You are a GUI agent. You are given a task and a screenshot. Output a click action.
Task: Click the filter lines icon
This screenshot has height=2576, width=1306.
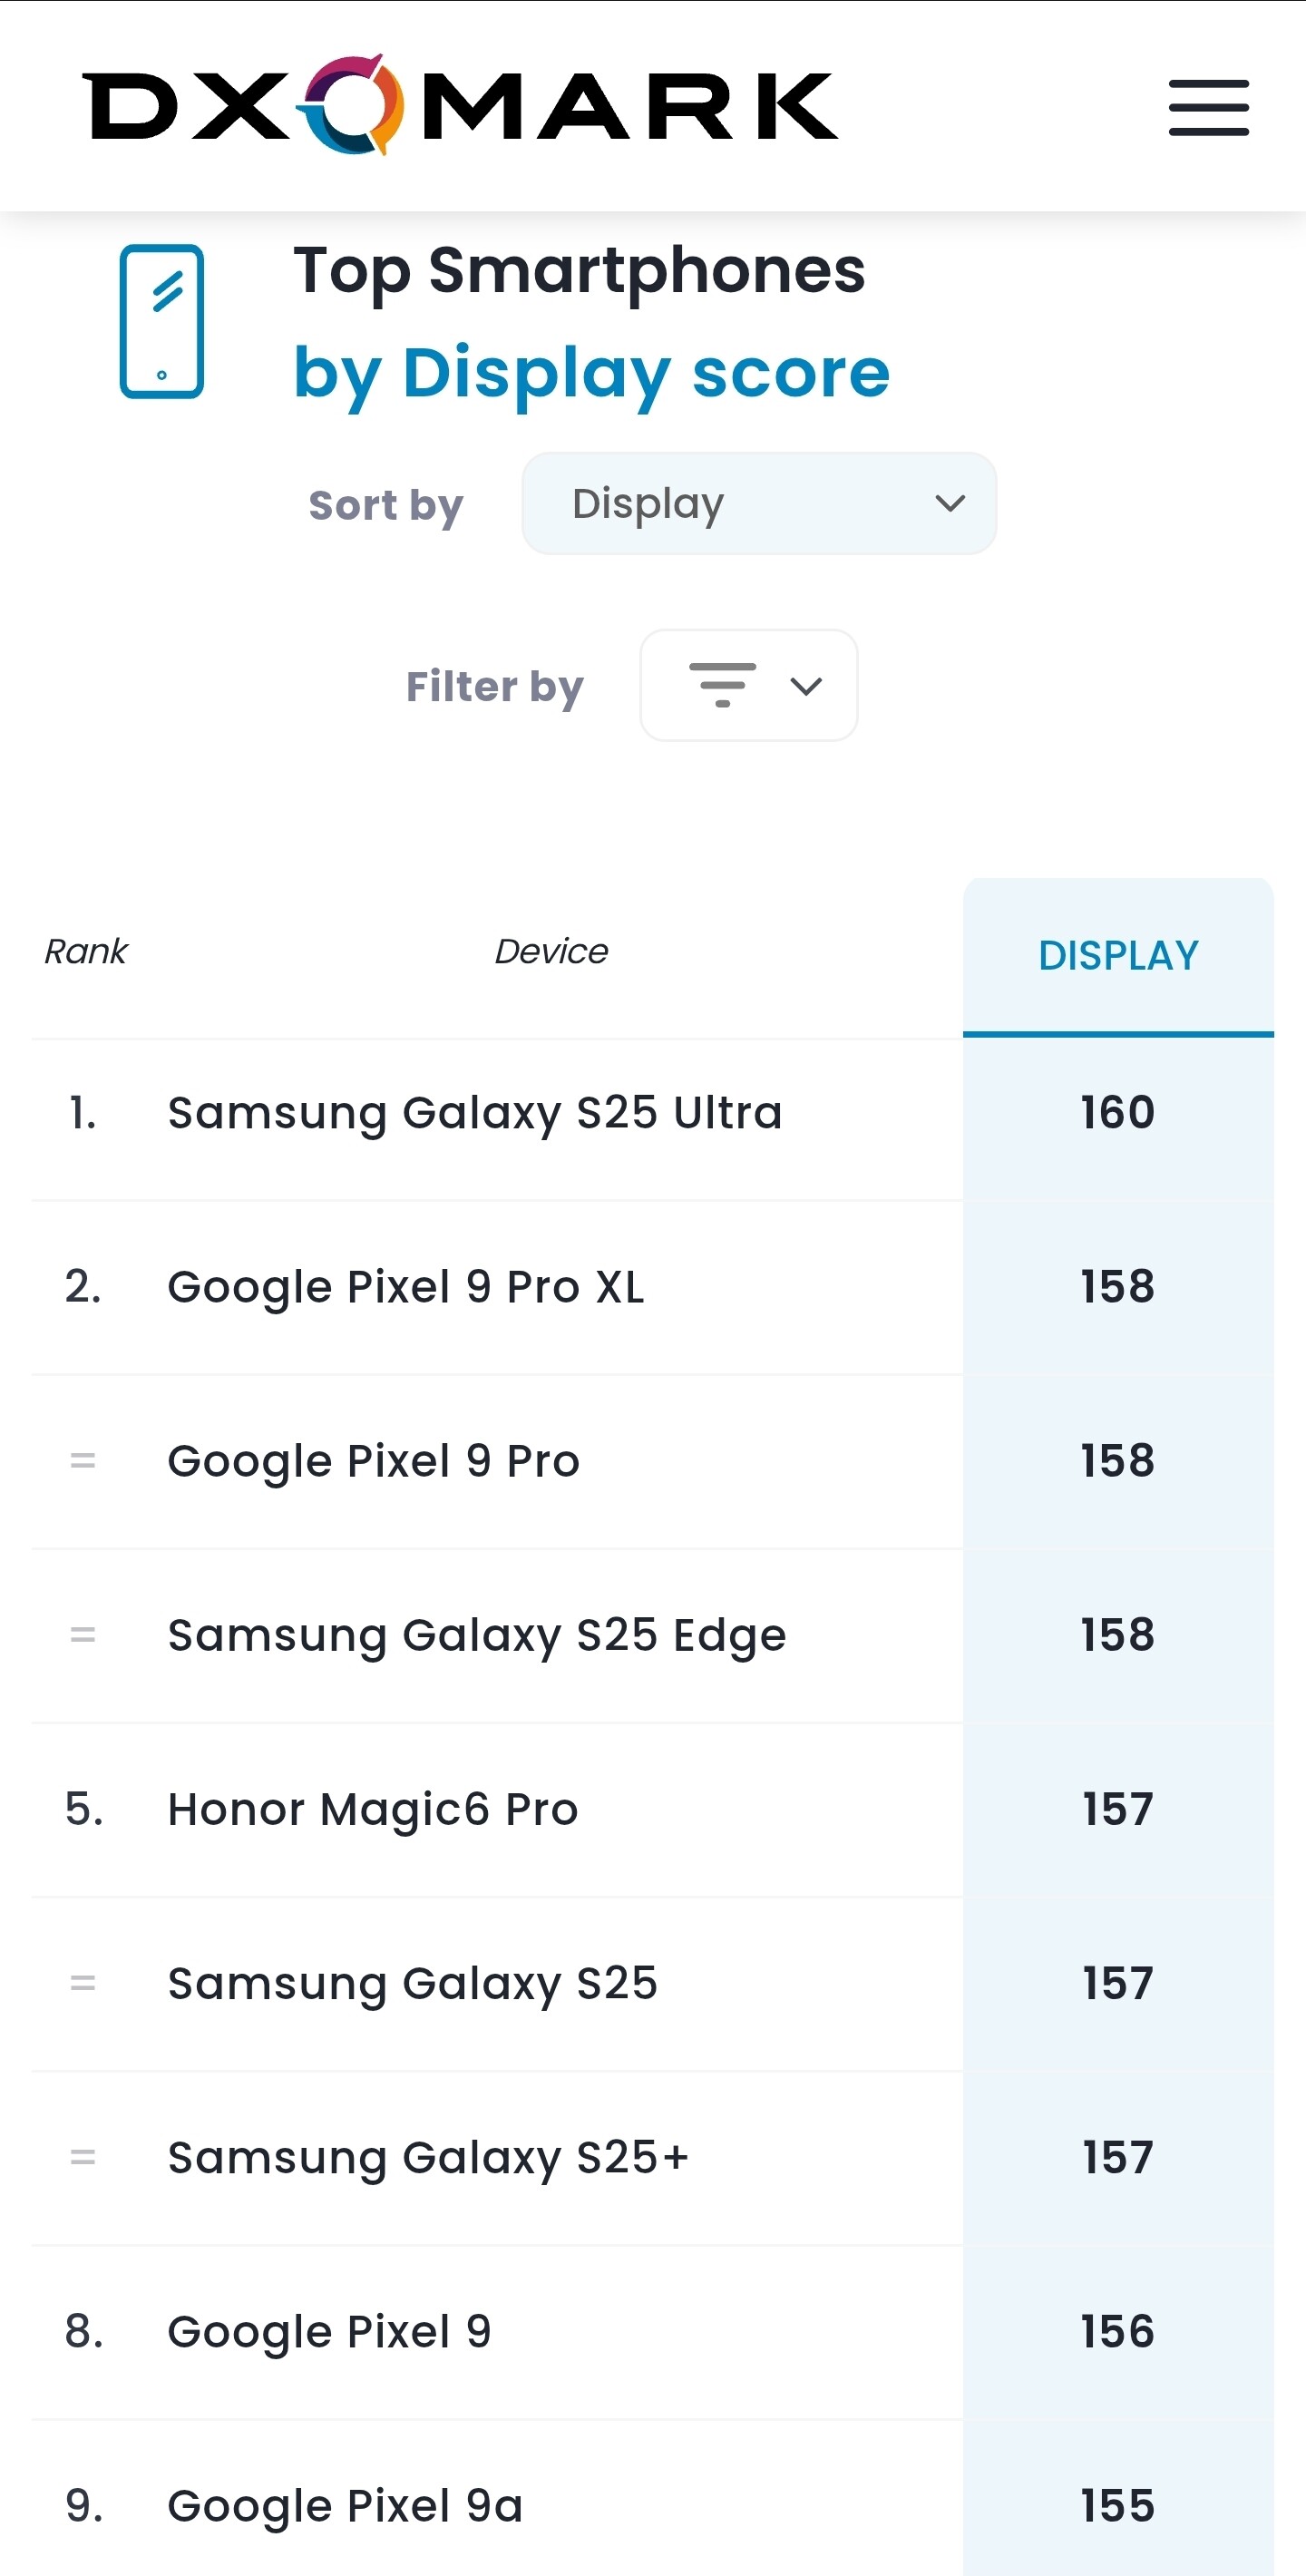pyautogui.click(x=722, y=685)
